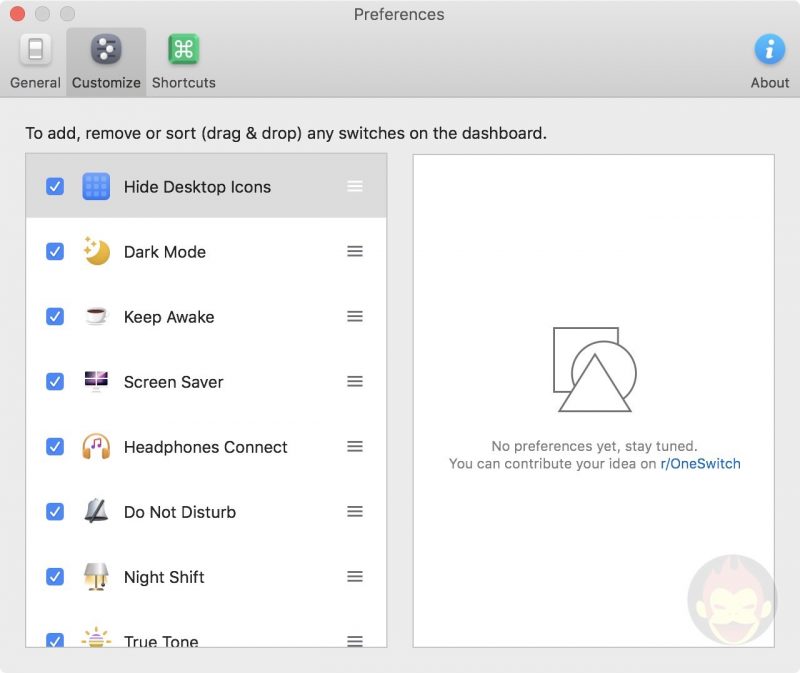The image size is (800, 673).
Task: Uncheck the Dark Mode switch
Action: (54, 251)
